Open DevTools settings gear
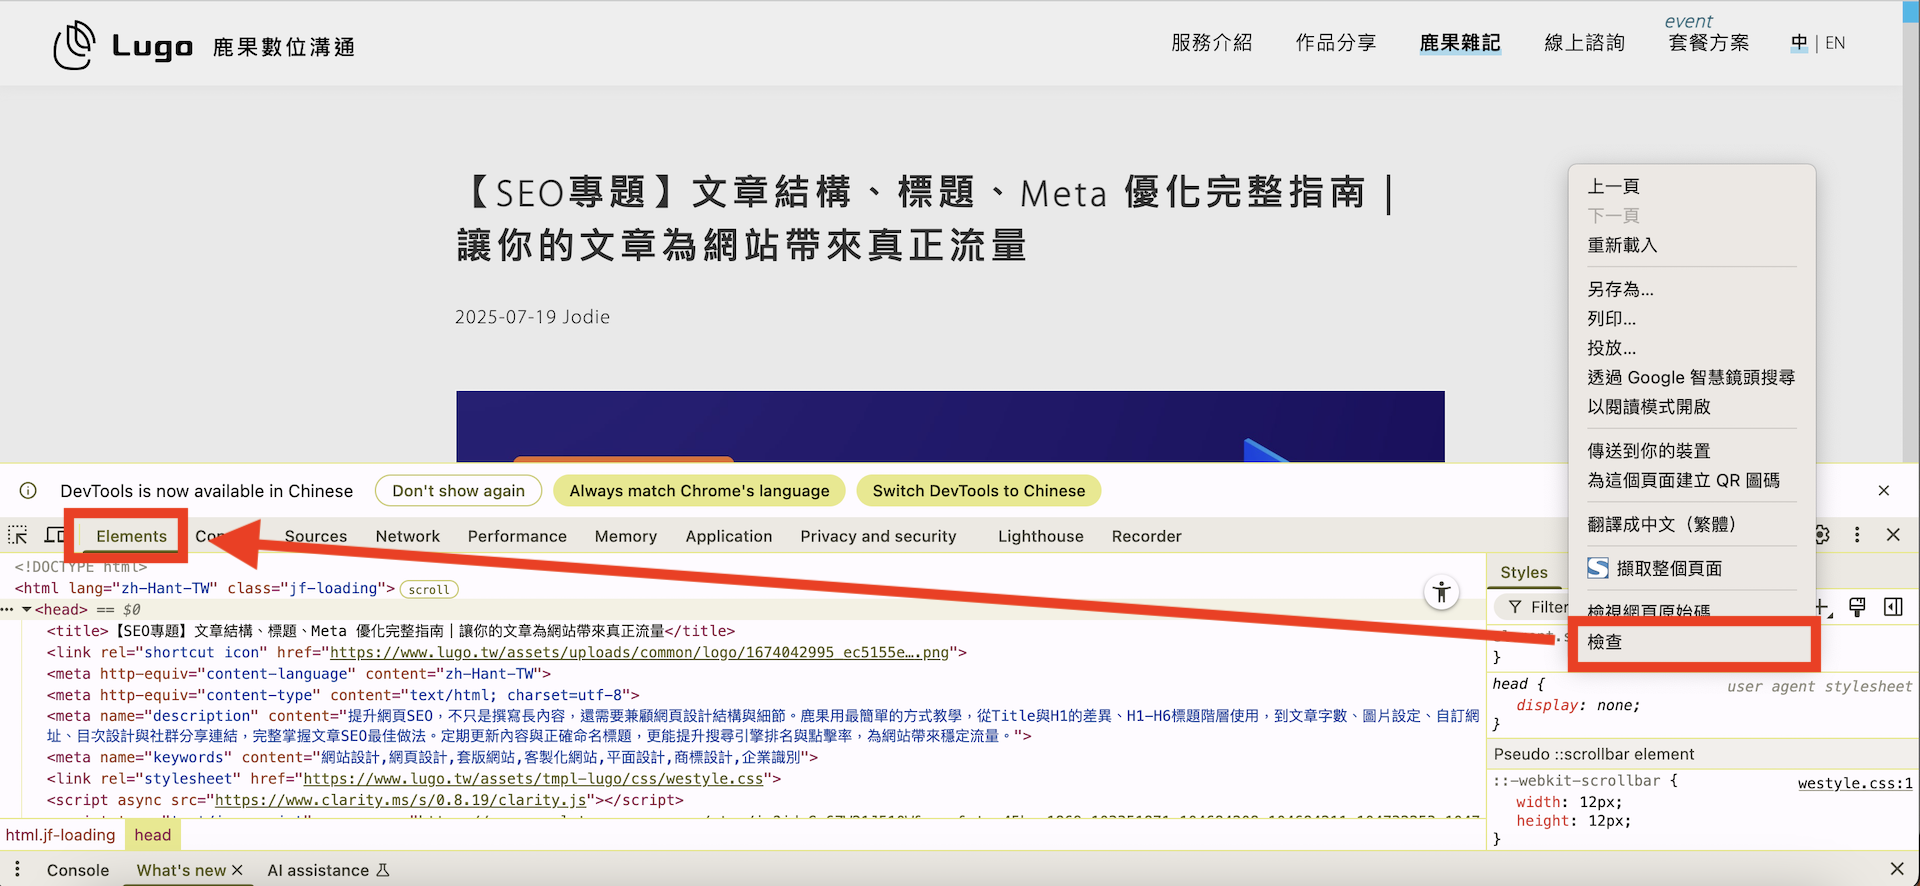1920x886 pixels. [x=1822, y=535]
